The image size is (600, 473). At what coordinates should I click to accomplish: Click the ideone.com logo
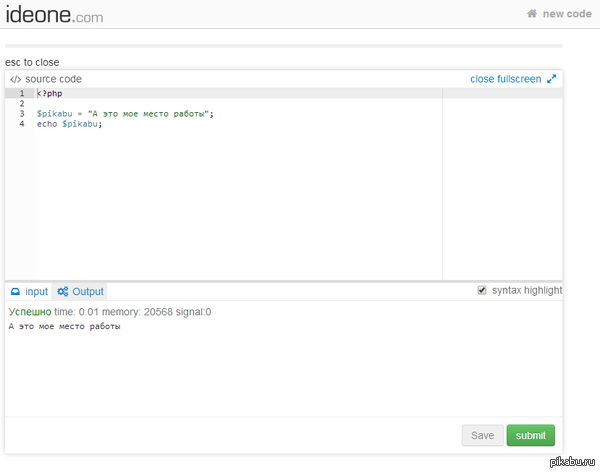point(53,15)
